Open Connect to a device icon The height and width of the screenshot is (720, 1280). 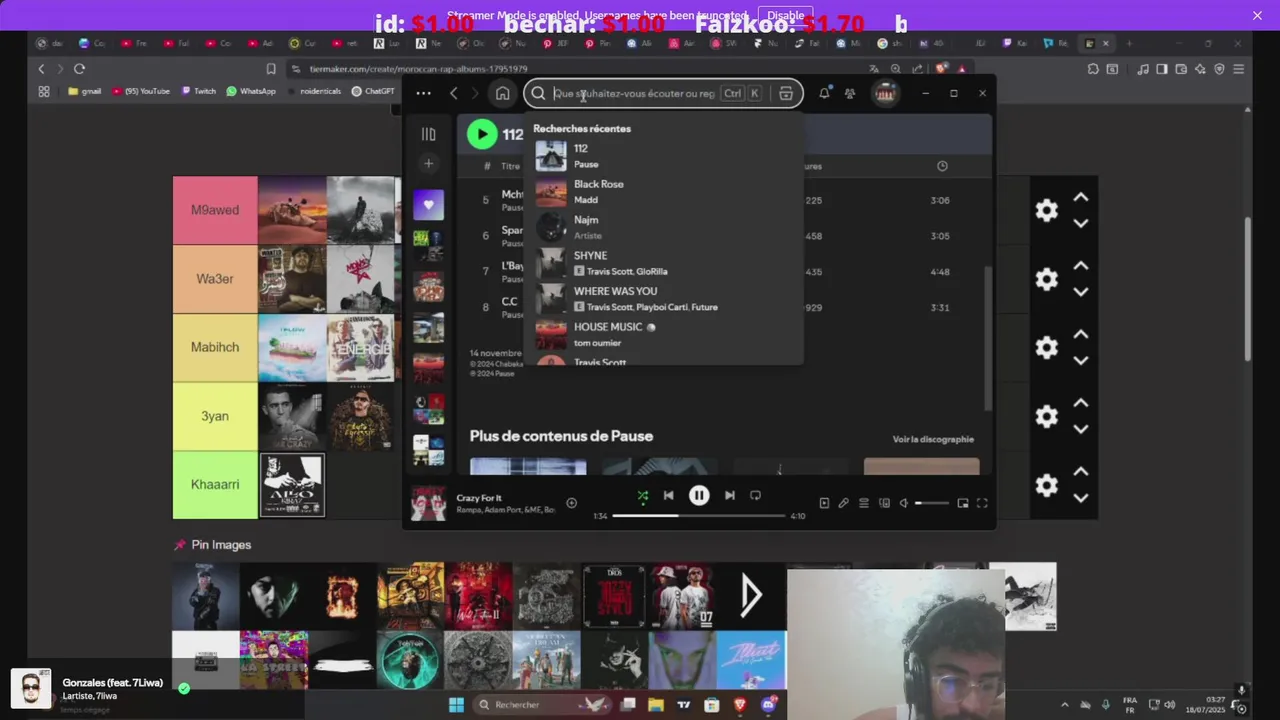(884, 503)
